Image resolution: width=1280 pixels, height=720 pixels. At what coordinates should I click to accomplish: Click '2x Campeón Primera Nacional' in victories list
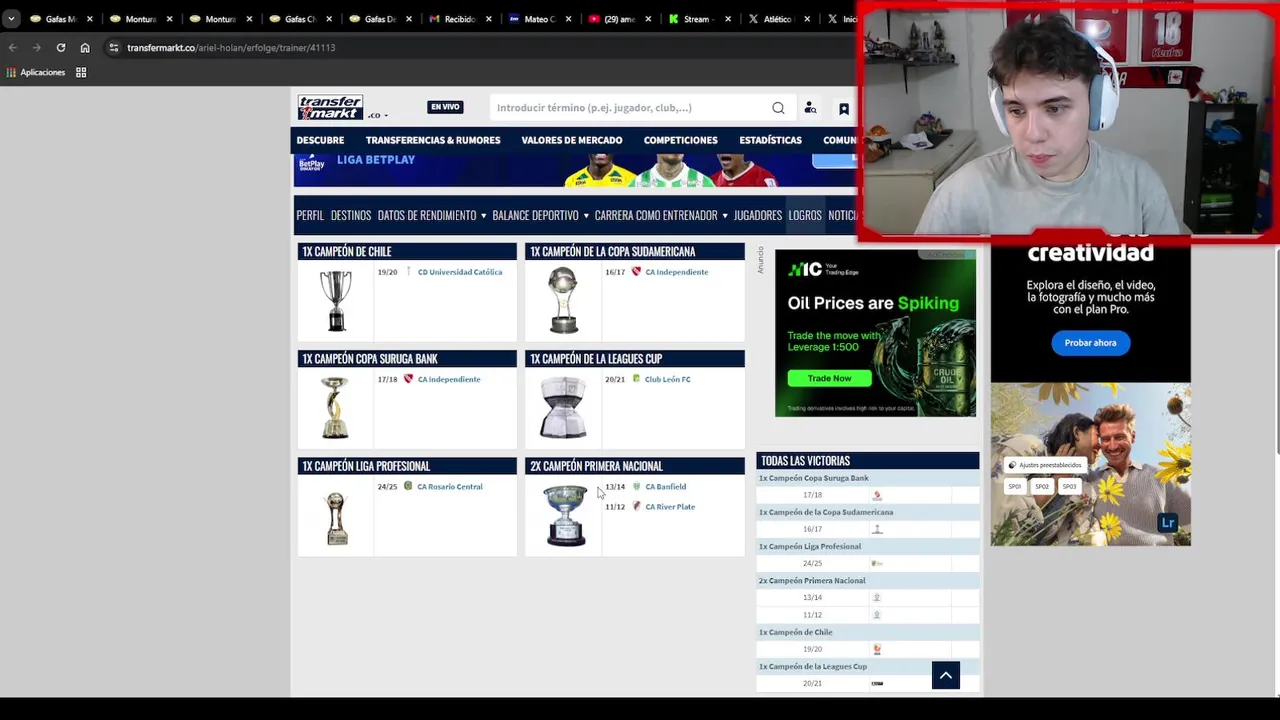click(812, 580)
